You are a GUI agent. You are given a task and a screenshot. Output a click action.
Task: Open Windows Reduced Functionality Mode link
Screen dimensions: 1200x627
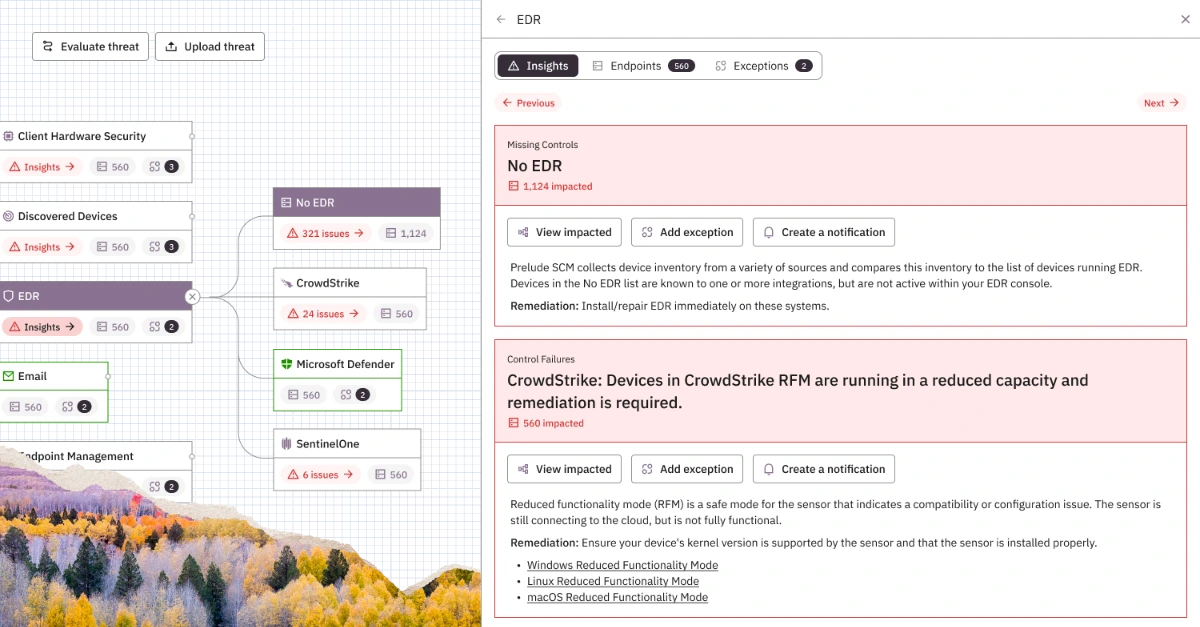(622, 565)
